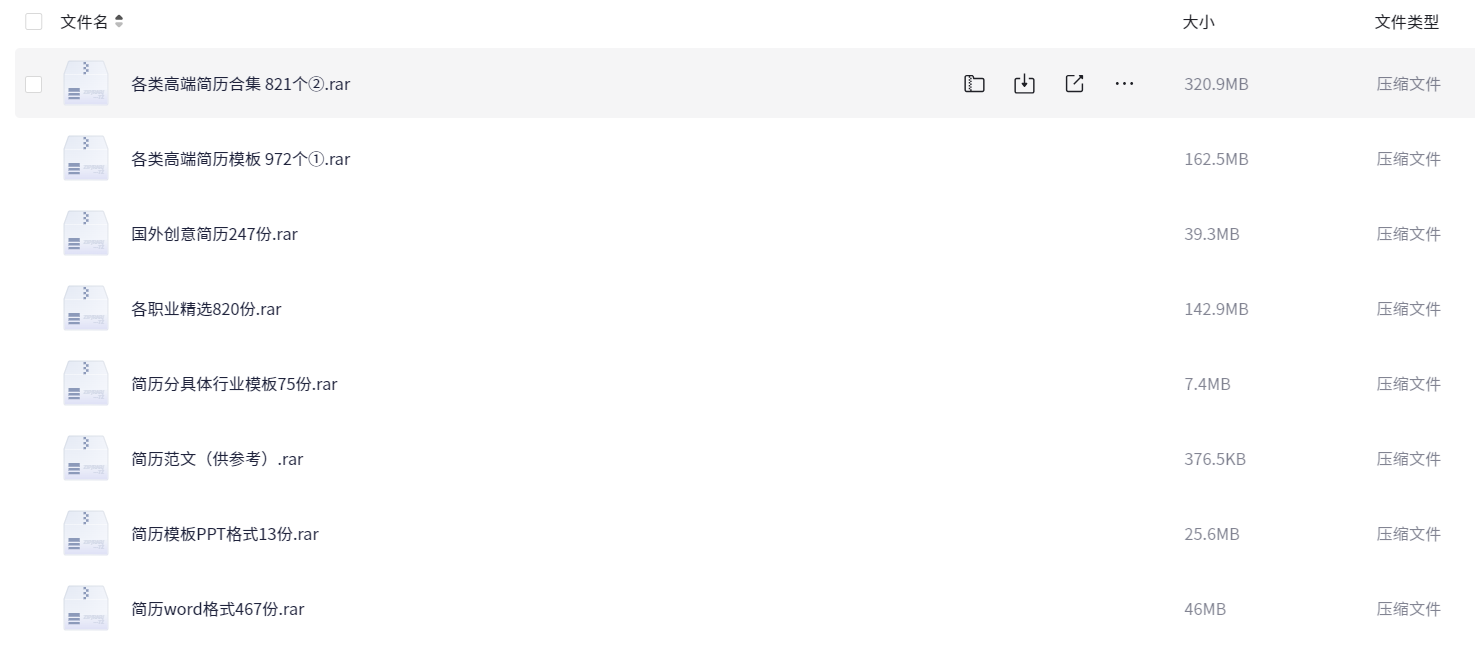1475x654 pixels.
Task: Click the 大小 column header
Action: pyautogui.click(x=1198, y=22)
